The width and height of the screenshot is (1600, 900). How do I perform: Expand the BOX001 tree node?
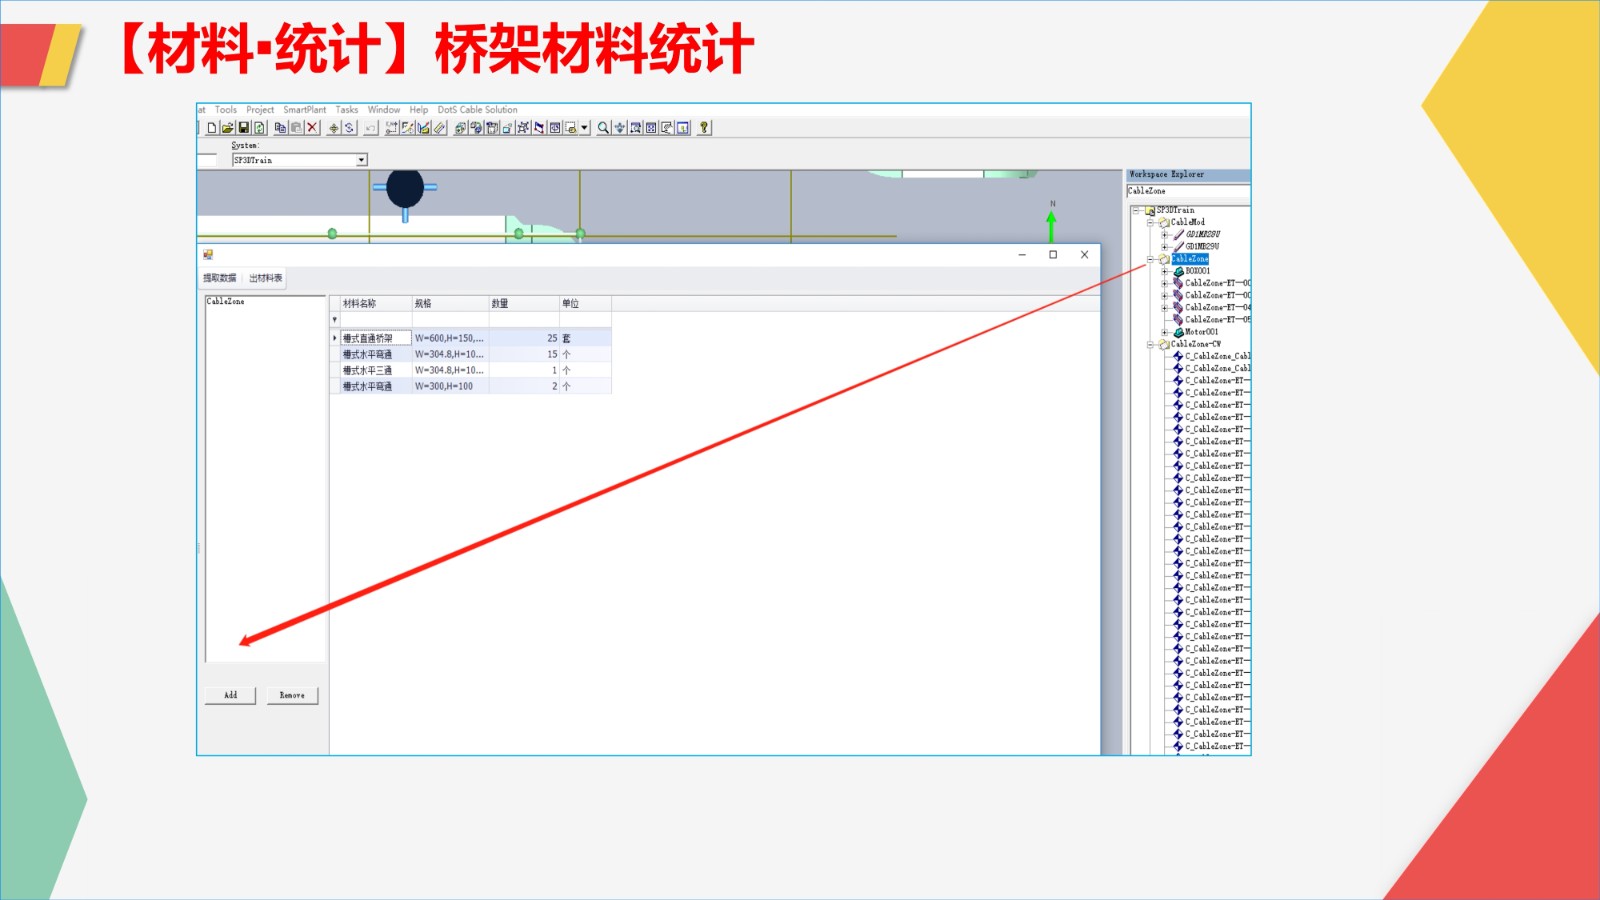point(1164,271)
